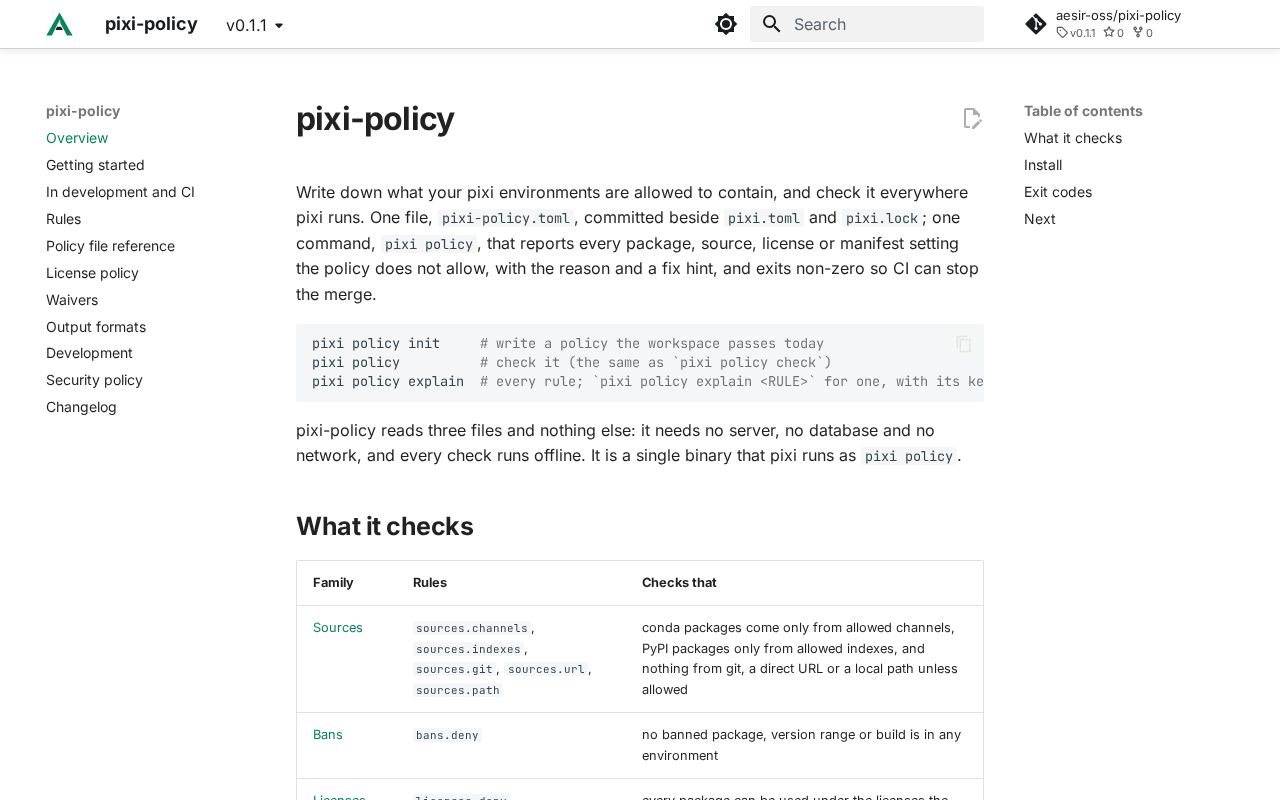
Task: Open Output formats page
Action: tap(96, 327)
